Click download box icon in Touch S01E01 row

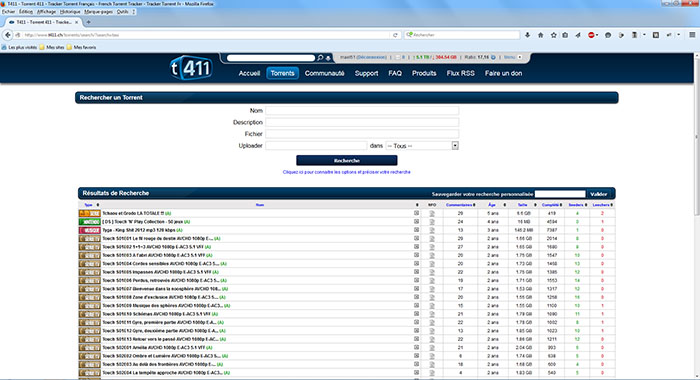pyautogui.click(x=417, y=238)
